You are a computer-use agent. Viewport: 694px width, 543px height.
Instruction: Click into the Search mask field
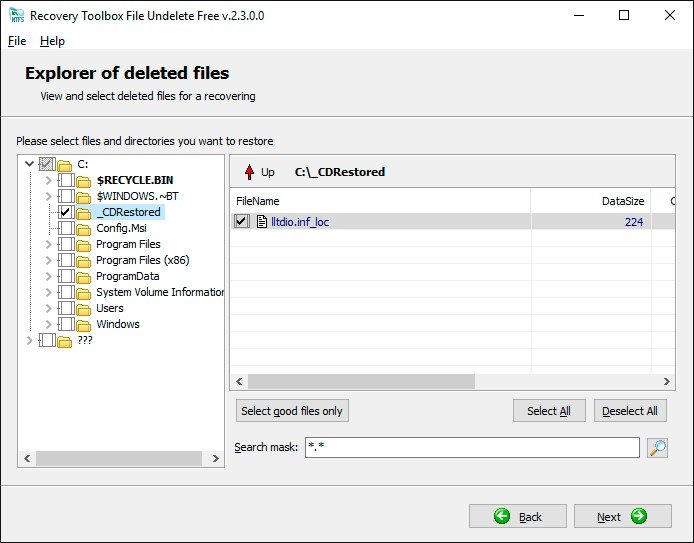pyautogui.click(x=472, y=447)
